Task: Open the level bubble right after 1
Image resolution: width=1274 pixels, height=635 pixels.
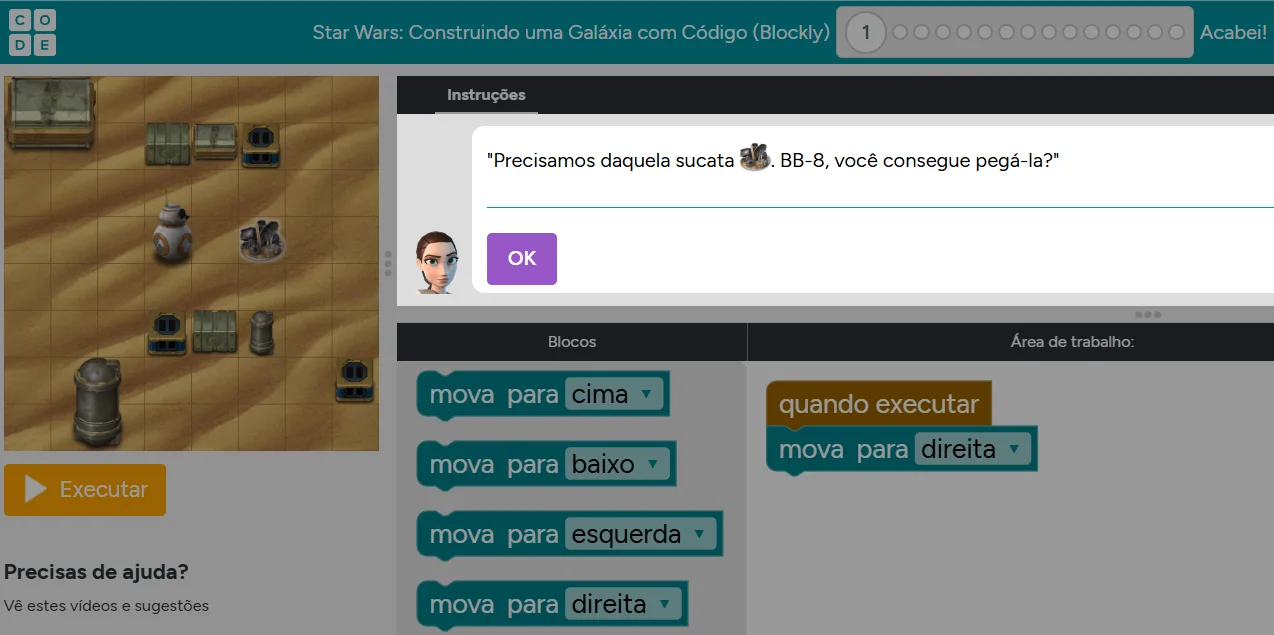Action: coord(900,32)
